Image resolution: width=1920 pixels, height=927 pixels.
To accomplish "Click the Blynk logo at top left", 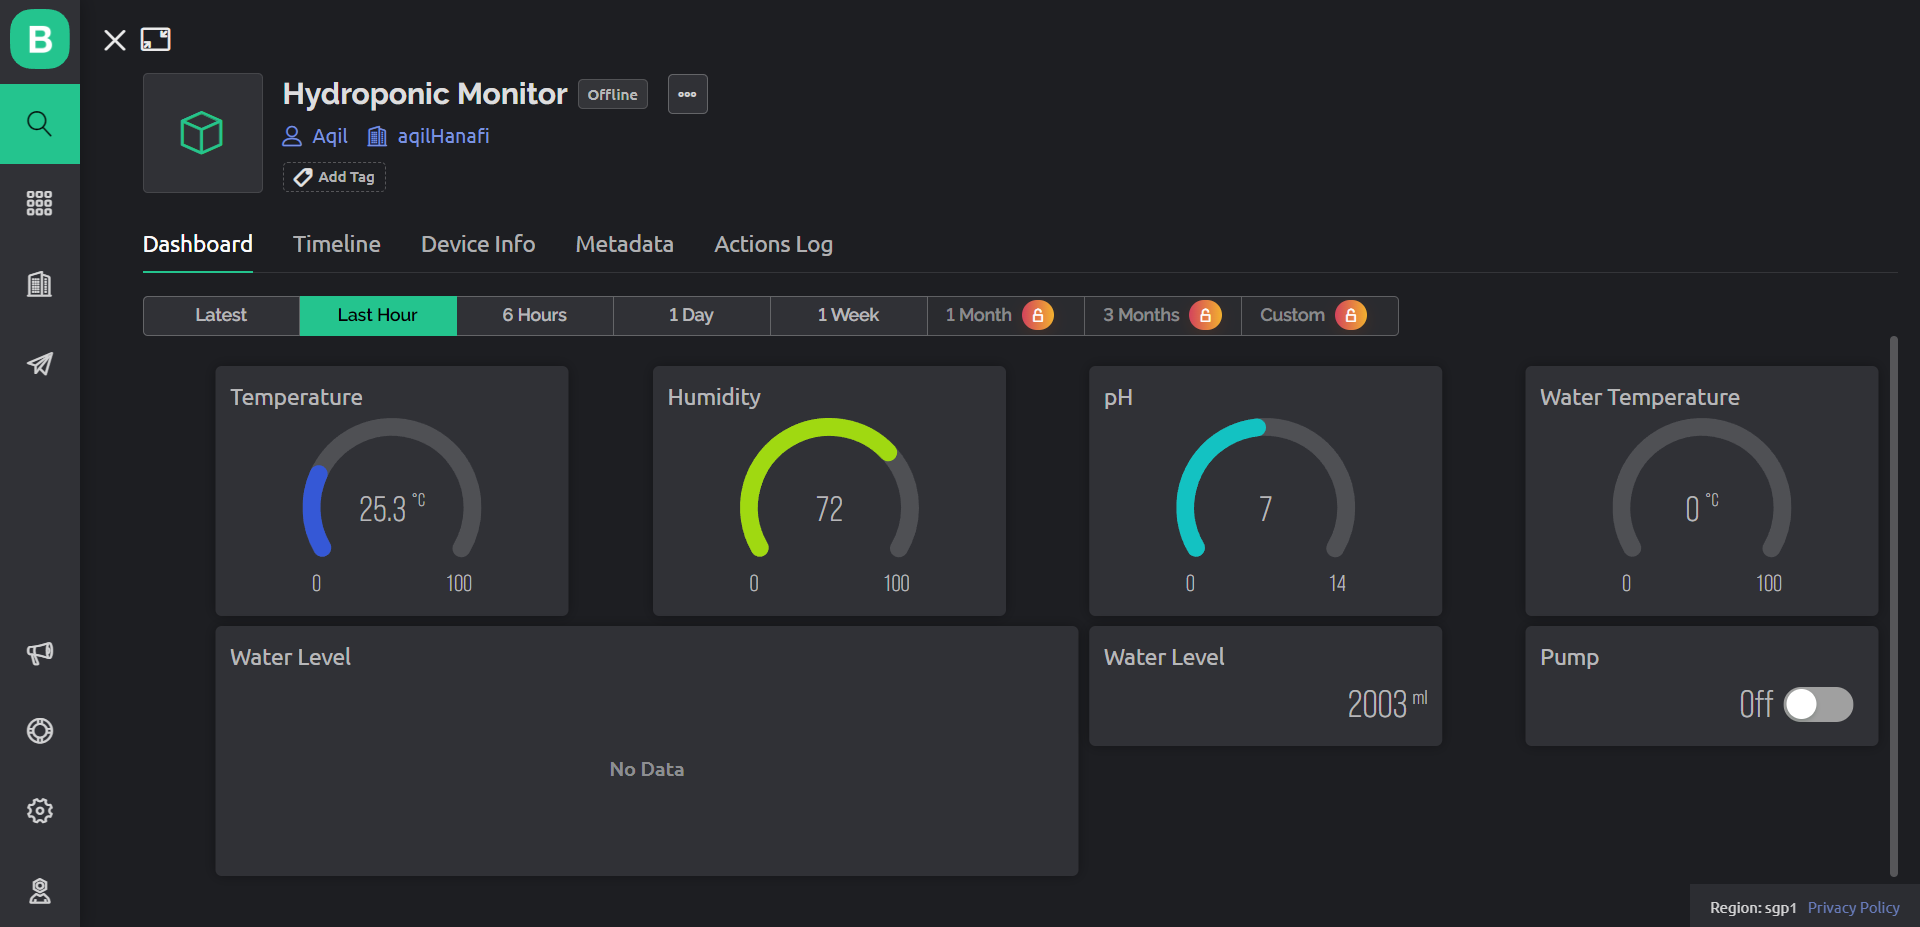I will point(40,40).
